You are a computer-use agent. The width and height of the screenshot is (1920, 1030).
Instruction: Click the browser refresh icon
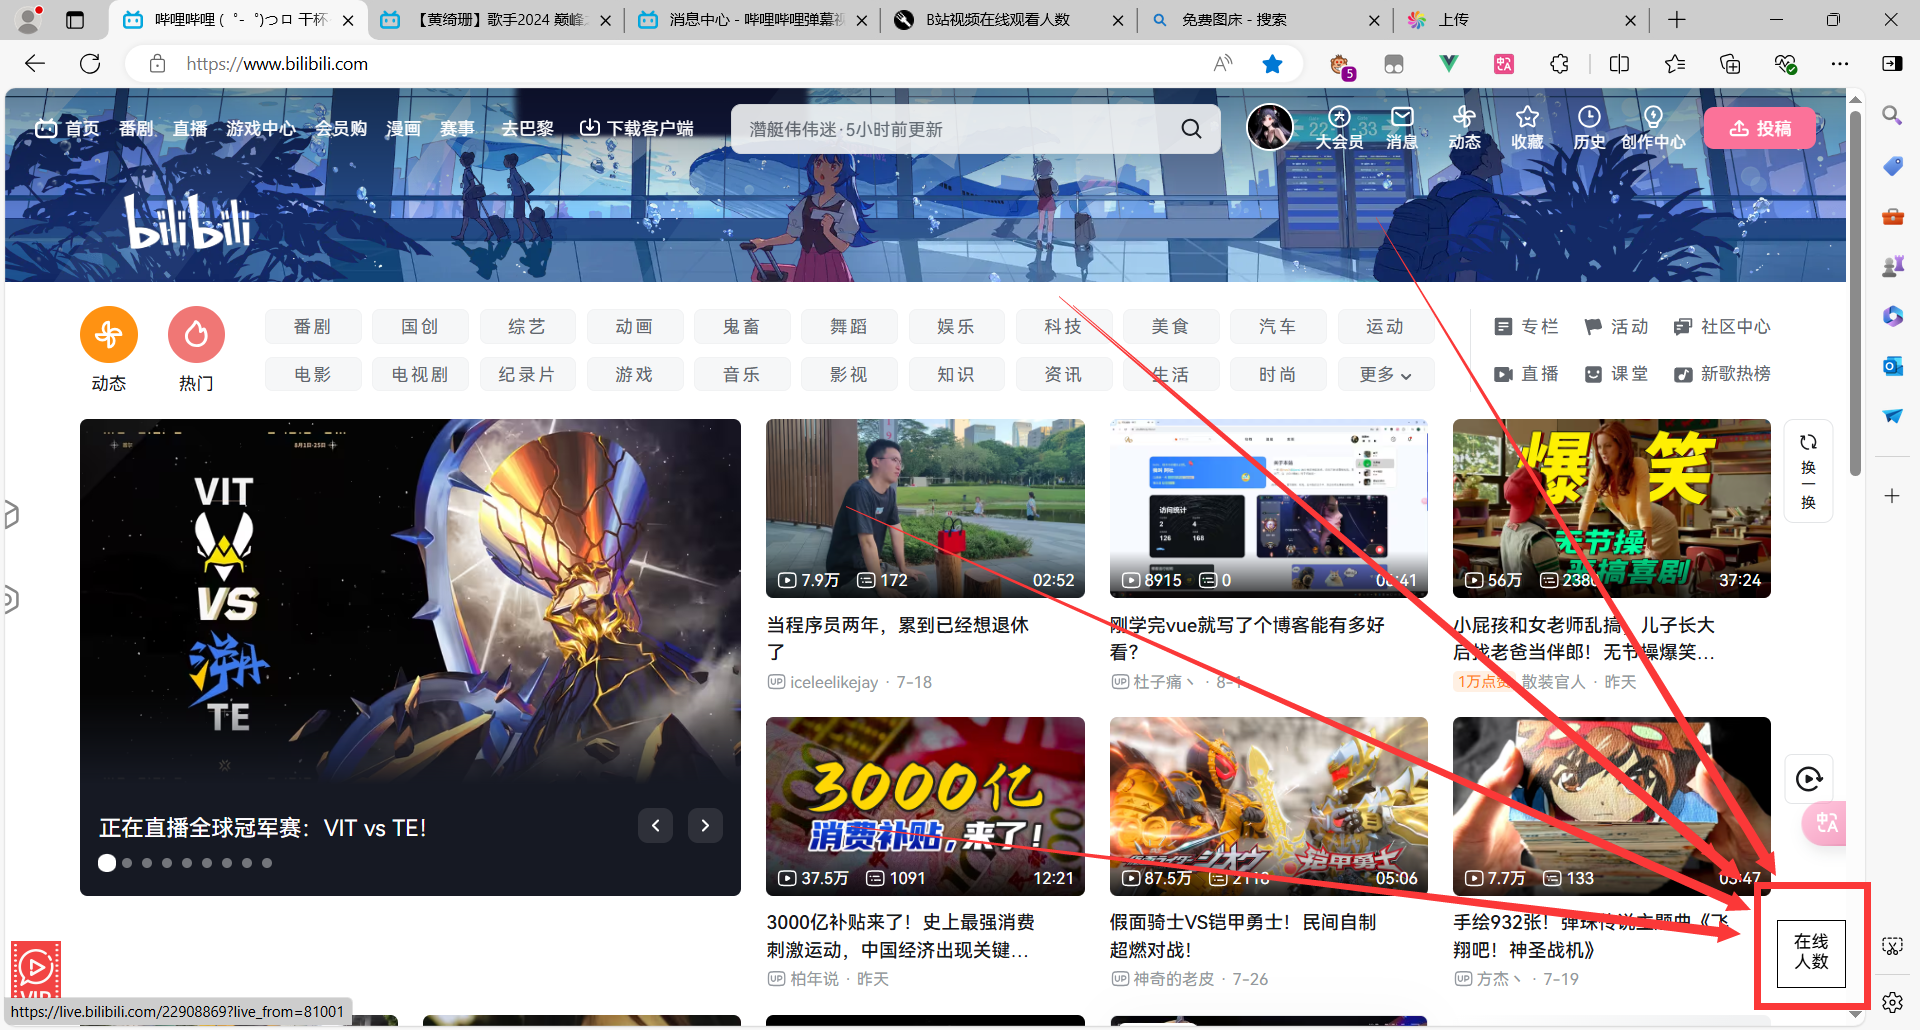pos(90,64)
